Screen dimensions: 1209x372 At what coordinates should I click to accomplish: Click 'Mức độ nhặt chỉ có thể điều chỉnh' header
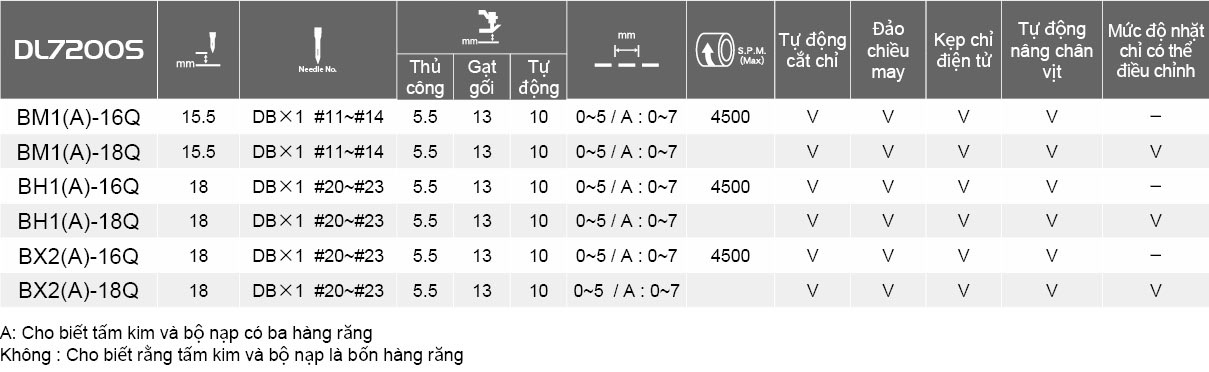click(x=1154, y=50)
